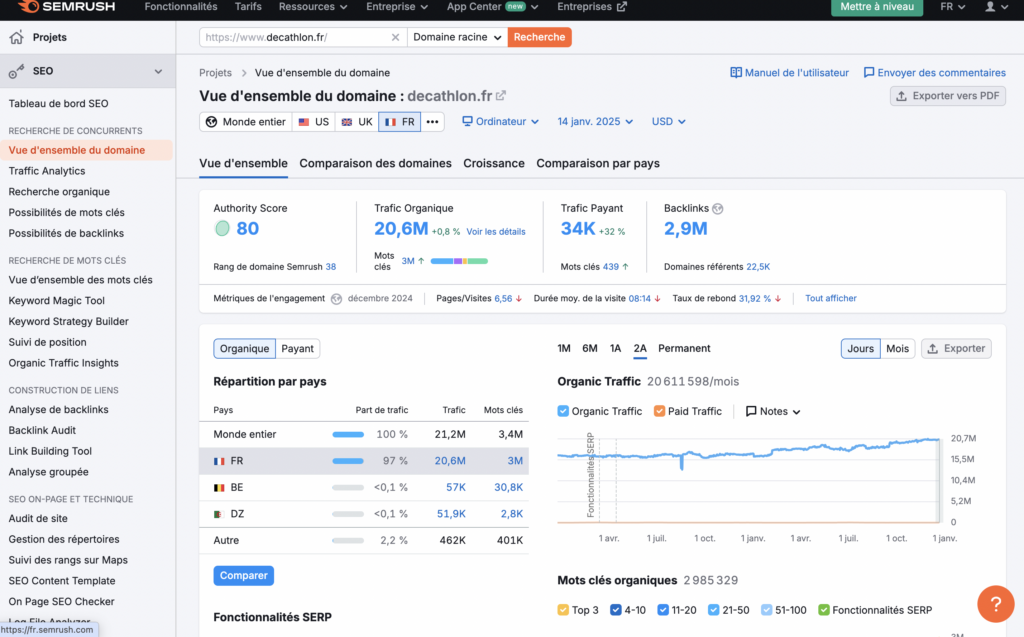Open the Domaine racine dropdown
This screenshot has height=637, width=1024.
point(457,37)
